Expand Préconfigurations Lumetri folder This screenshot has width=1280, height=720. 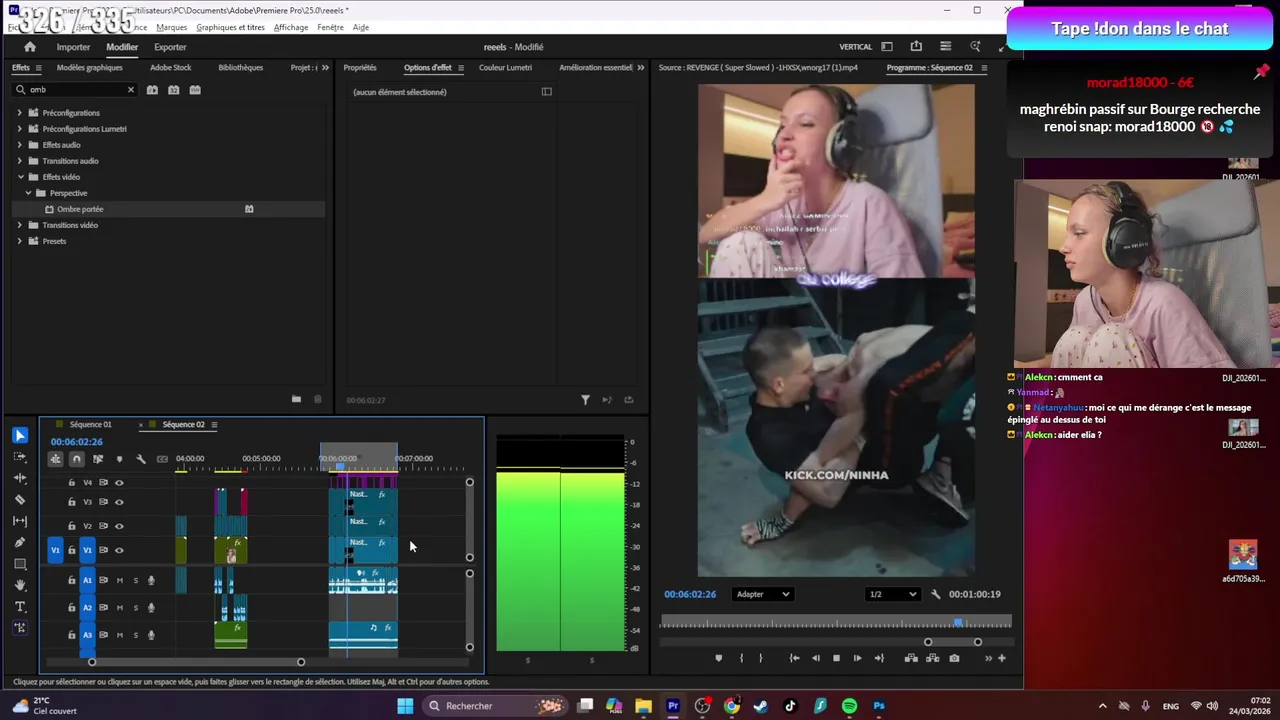click(19, 129)
